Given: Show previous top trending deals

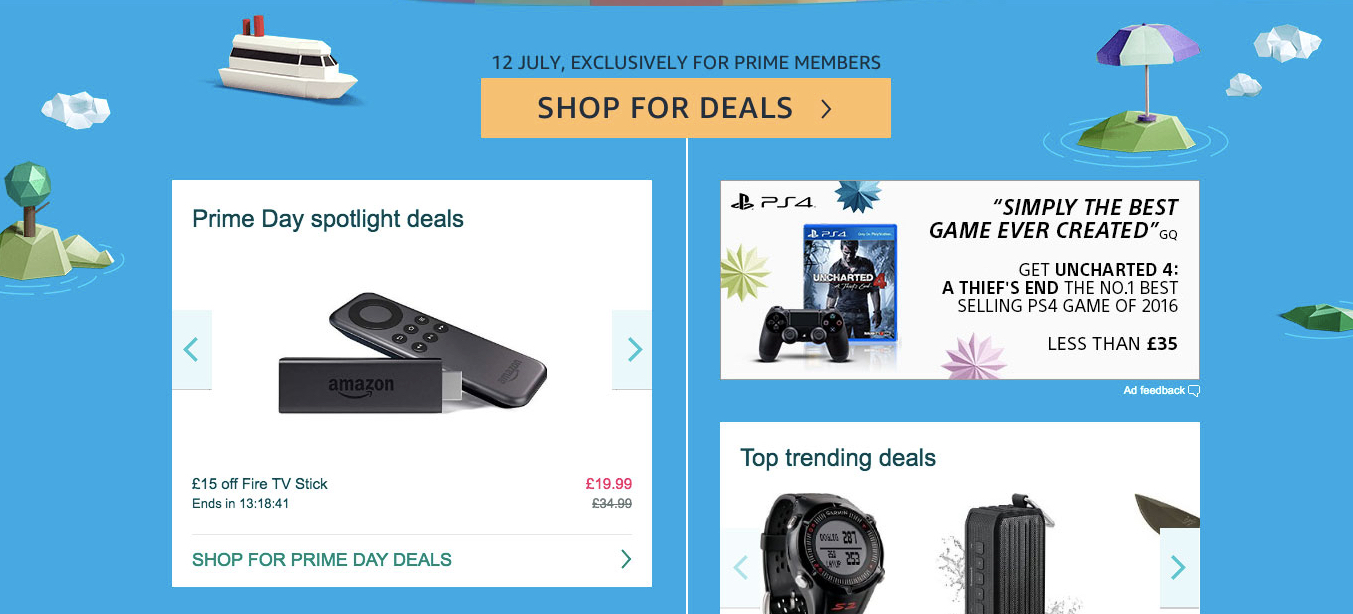Looking at the screenshot, I should [x=740, y=568].
